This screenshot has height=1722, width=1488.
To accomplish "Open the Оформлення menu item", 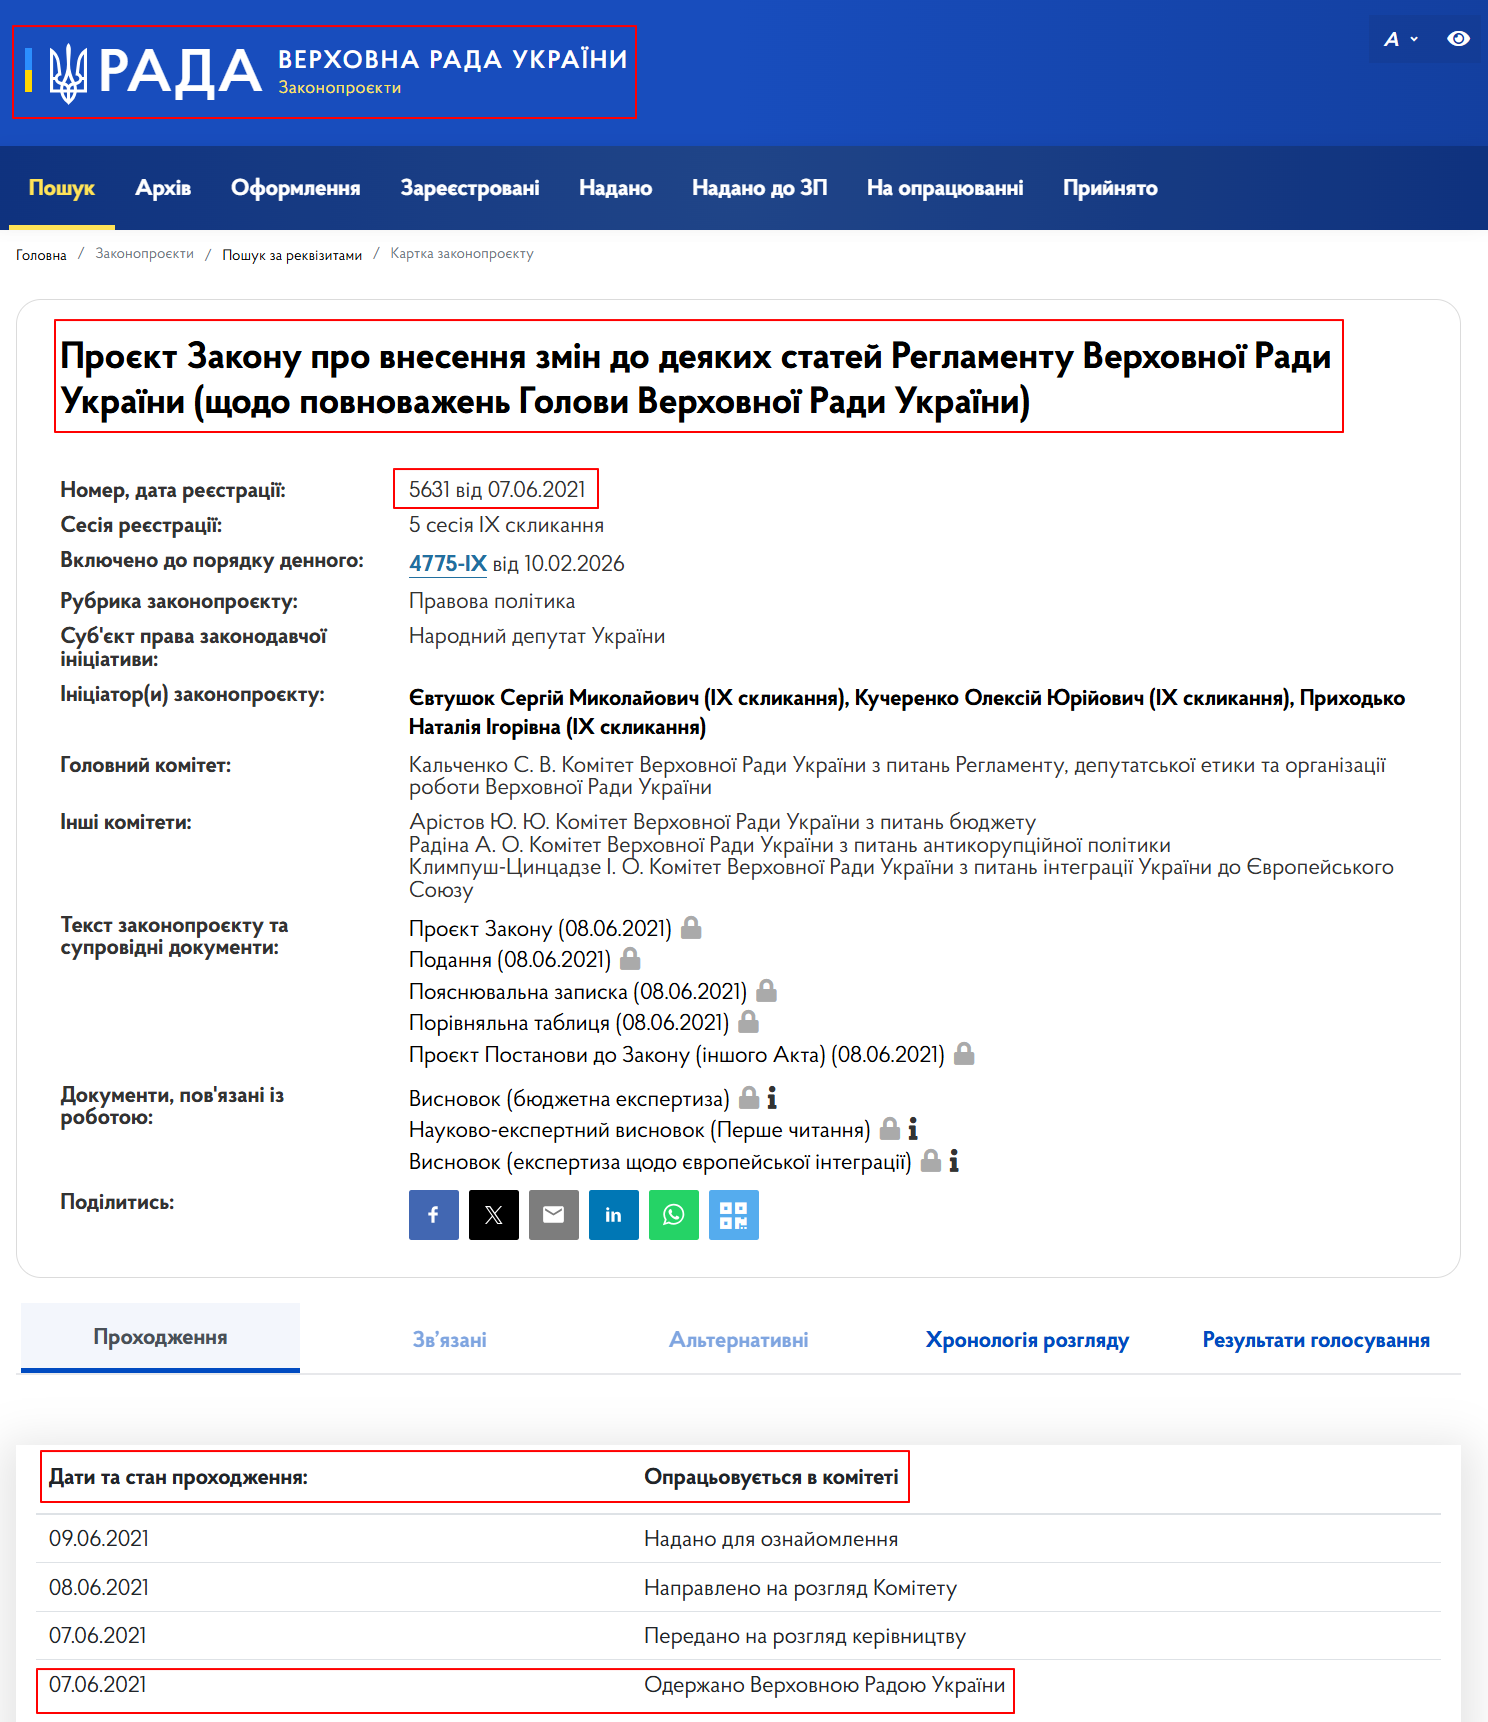I will 296,188.
